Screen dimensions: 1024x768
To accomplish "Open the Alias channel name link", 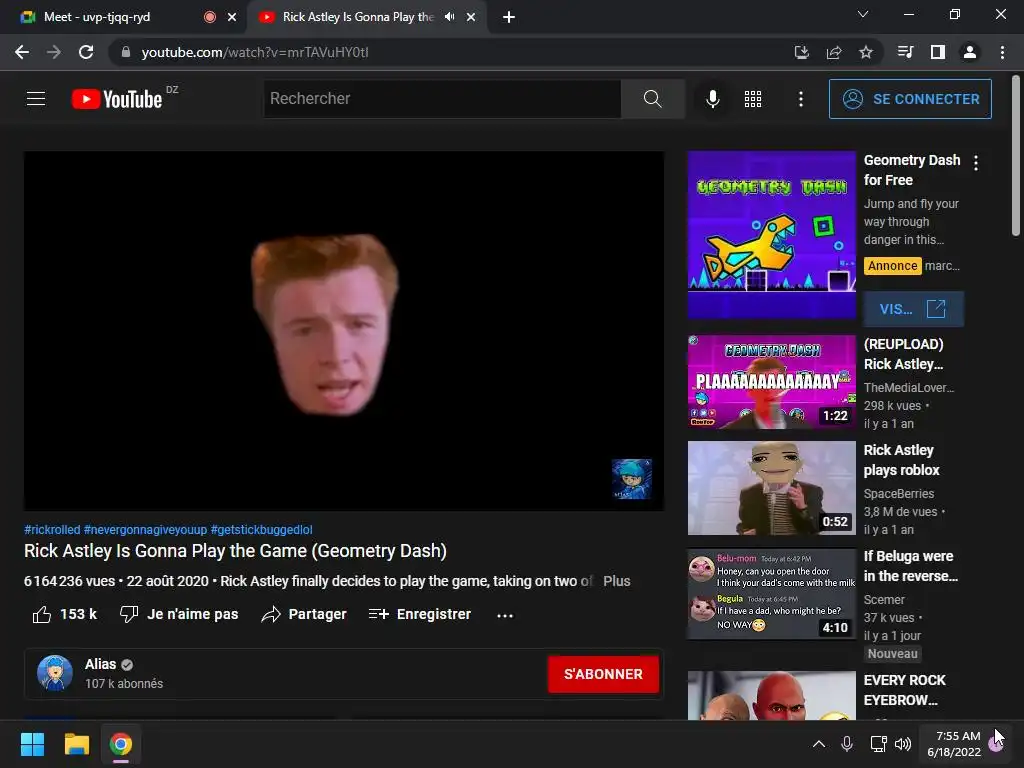I will (101, 664).
